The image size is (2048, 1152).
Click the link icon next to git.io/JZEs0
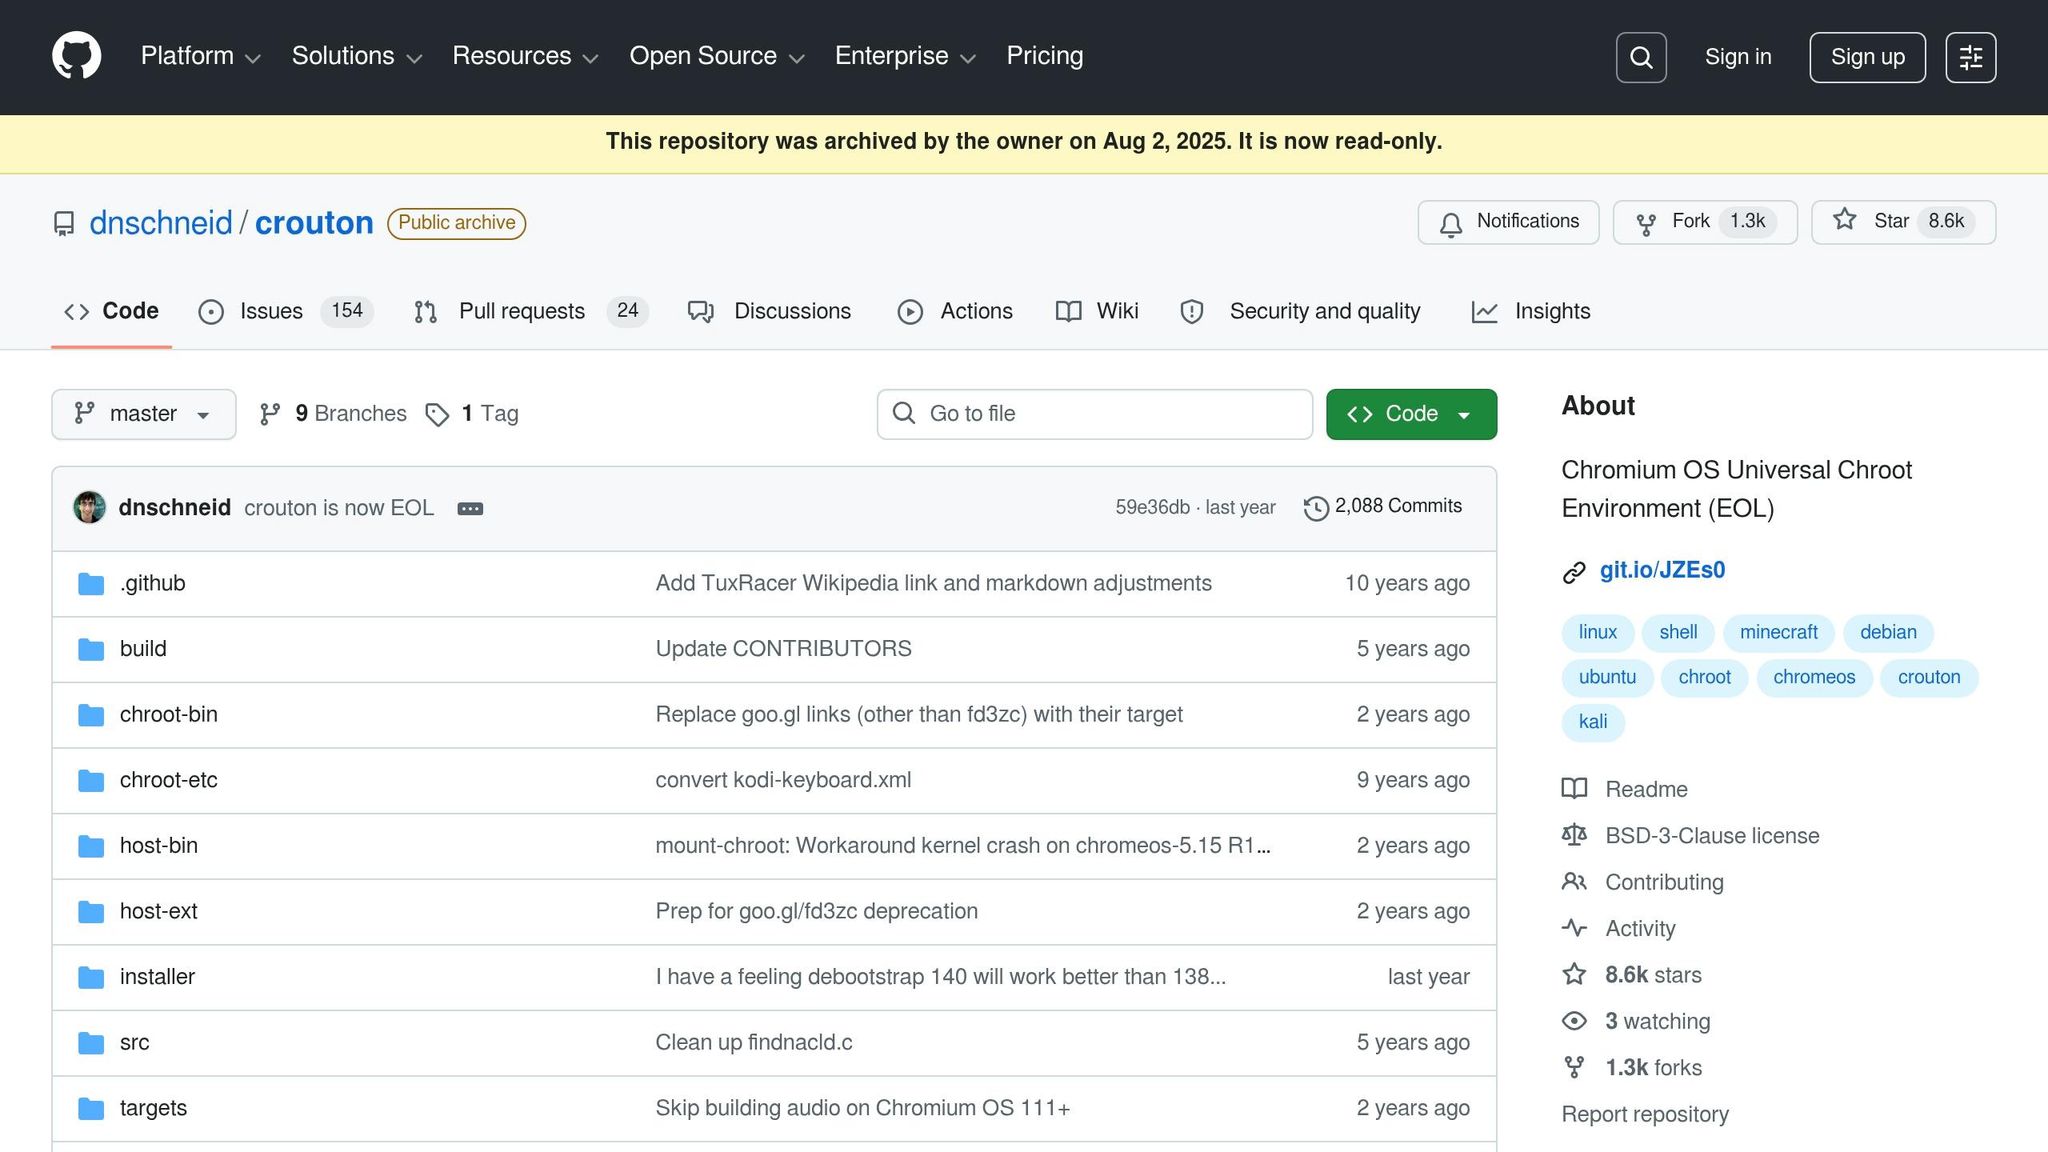click(1574, 572)
